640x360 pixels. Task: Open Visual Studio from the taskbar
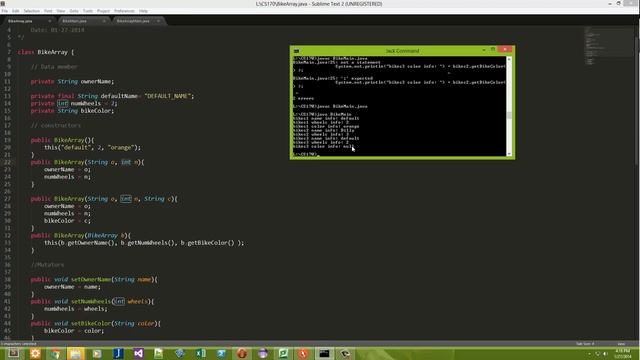pos(138,353)
